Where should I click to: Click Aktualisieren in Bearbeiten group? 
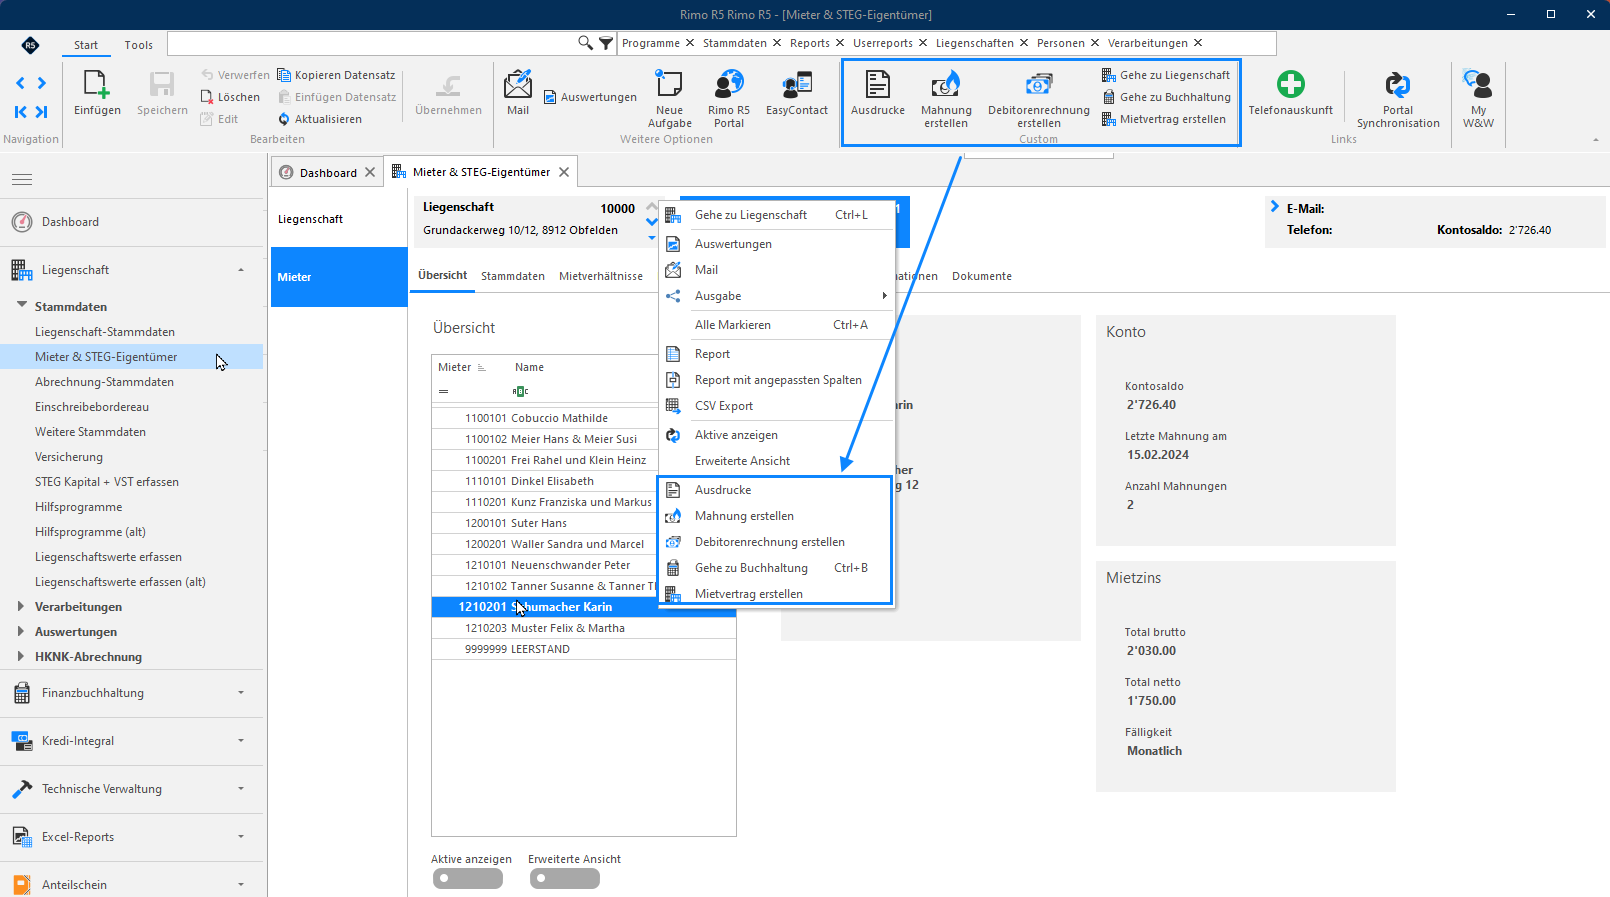320,119
